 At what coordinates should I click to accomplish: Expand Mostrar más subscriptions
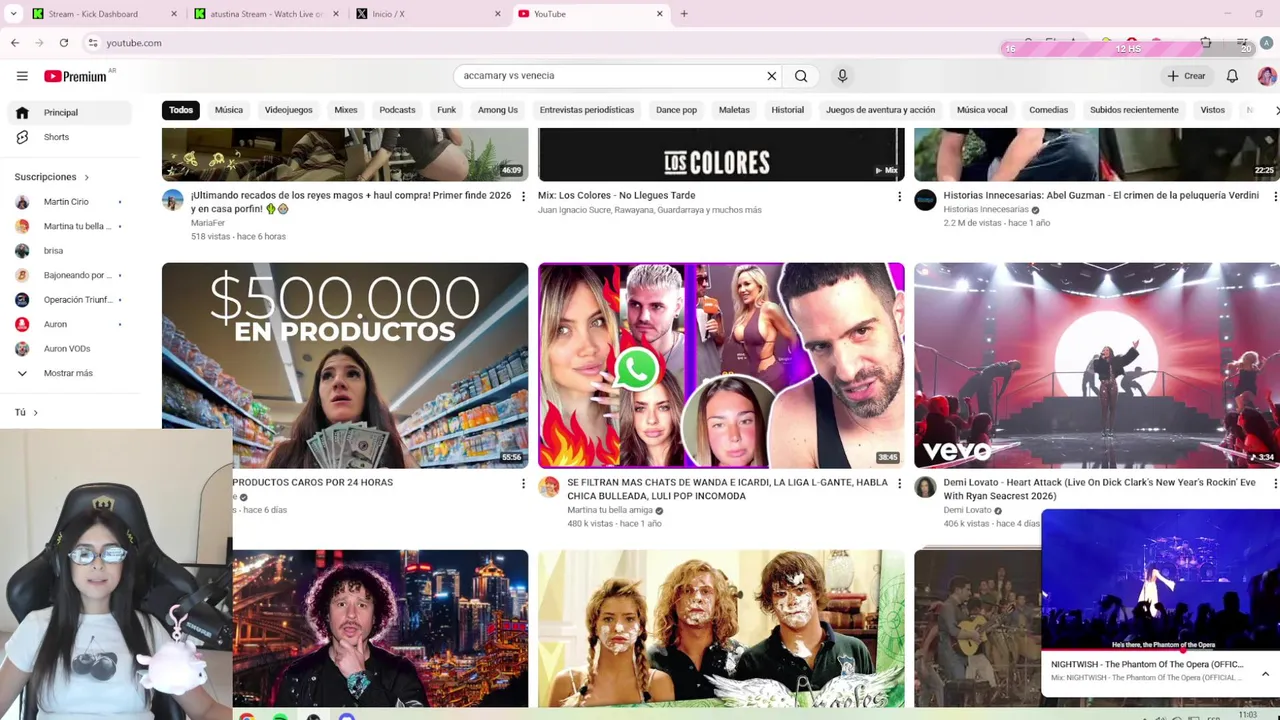click(70, 373)
